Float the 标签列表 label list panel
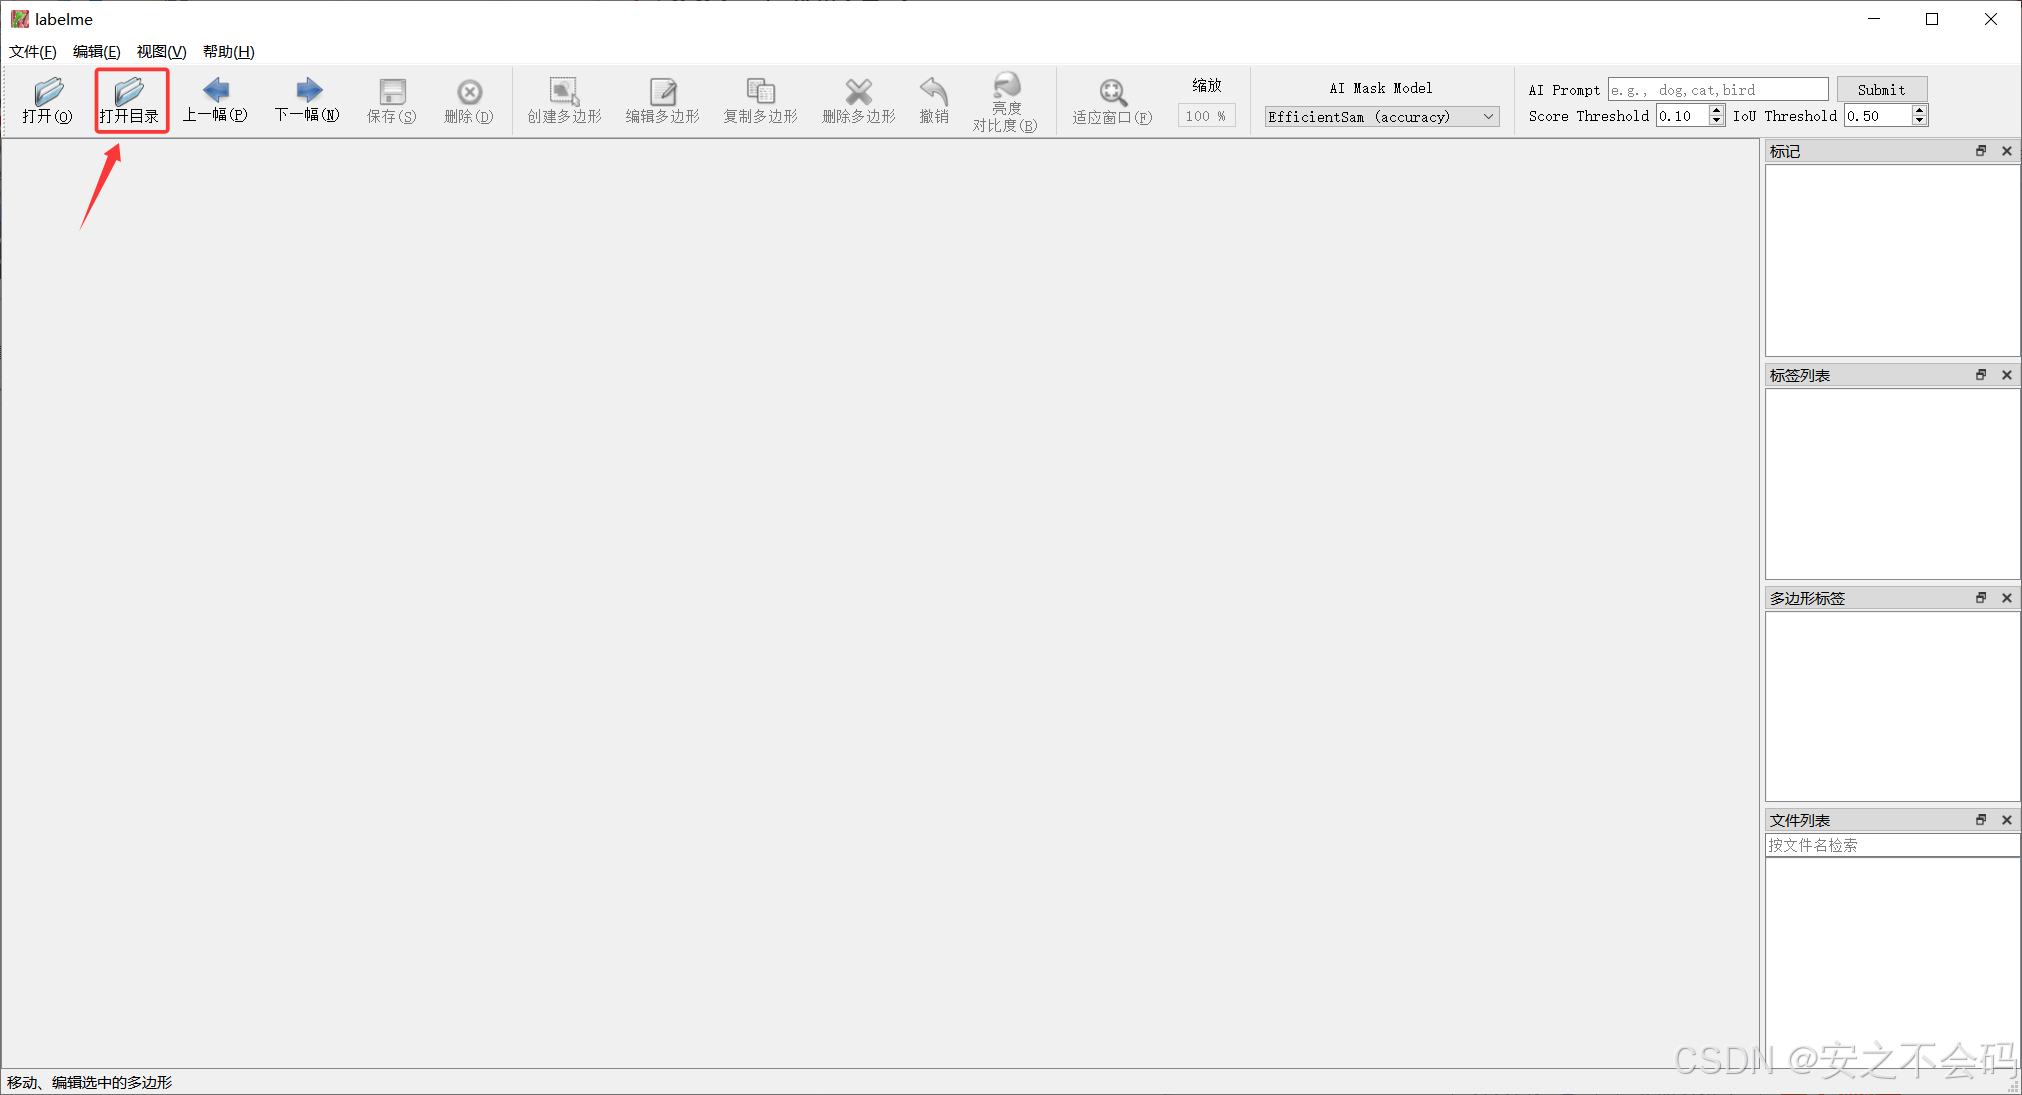This screenshot has height=1095, width=2022. 1981,375
